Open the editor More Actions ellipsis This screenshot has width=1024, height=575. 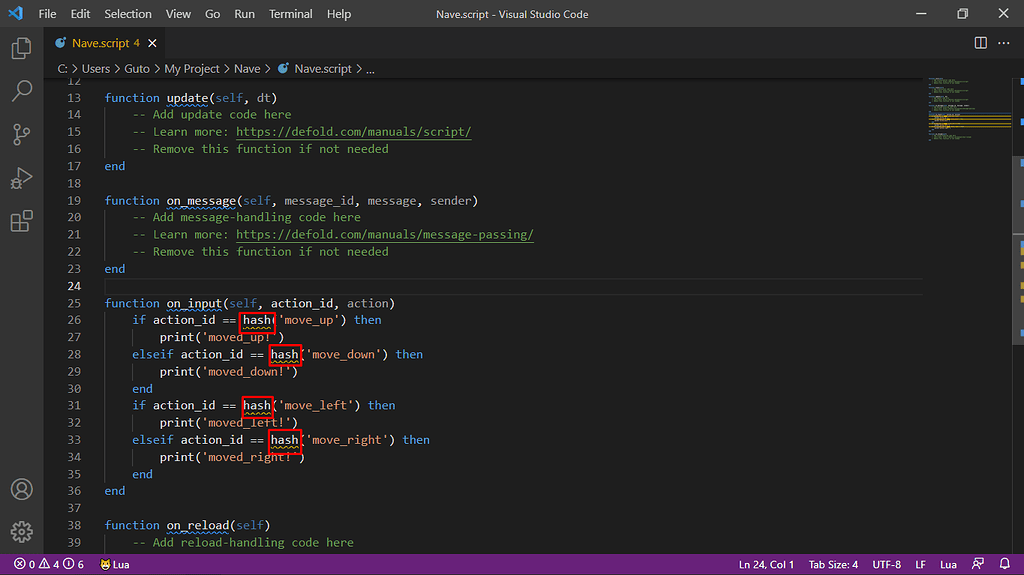[1004, 43]
